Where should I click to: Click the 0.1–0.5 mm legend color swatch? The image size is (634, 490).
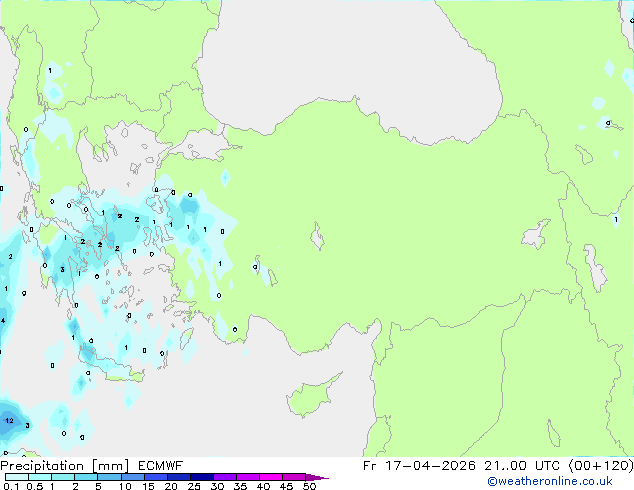pyautogui.click(x=17, y=477)
